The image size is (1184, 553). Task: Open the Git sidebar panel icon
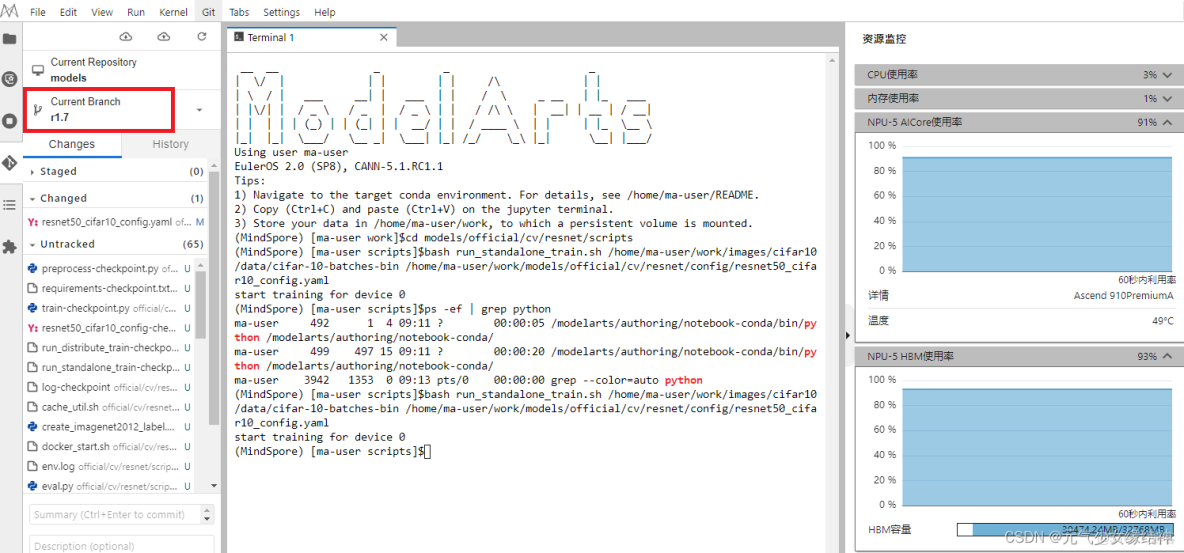pos(10,162)
